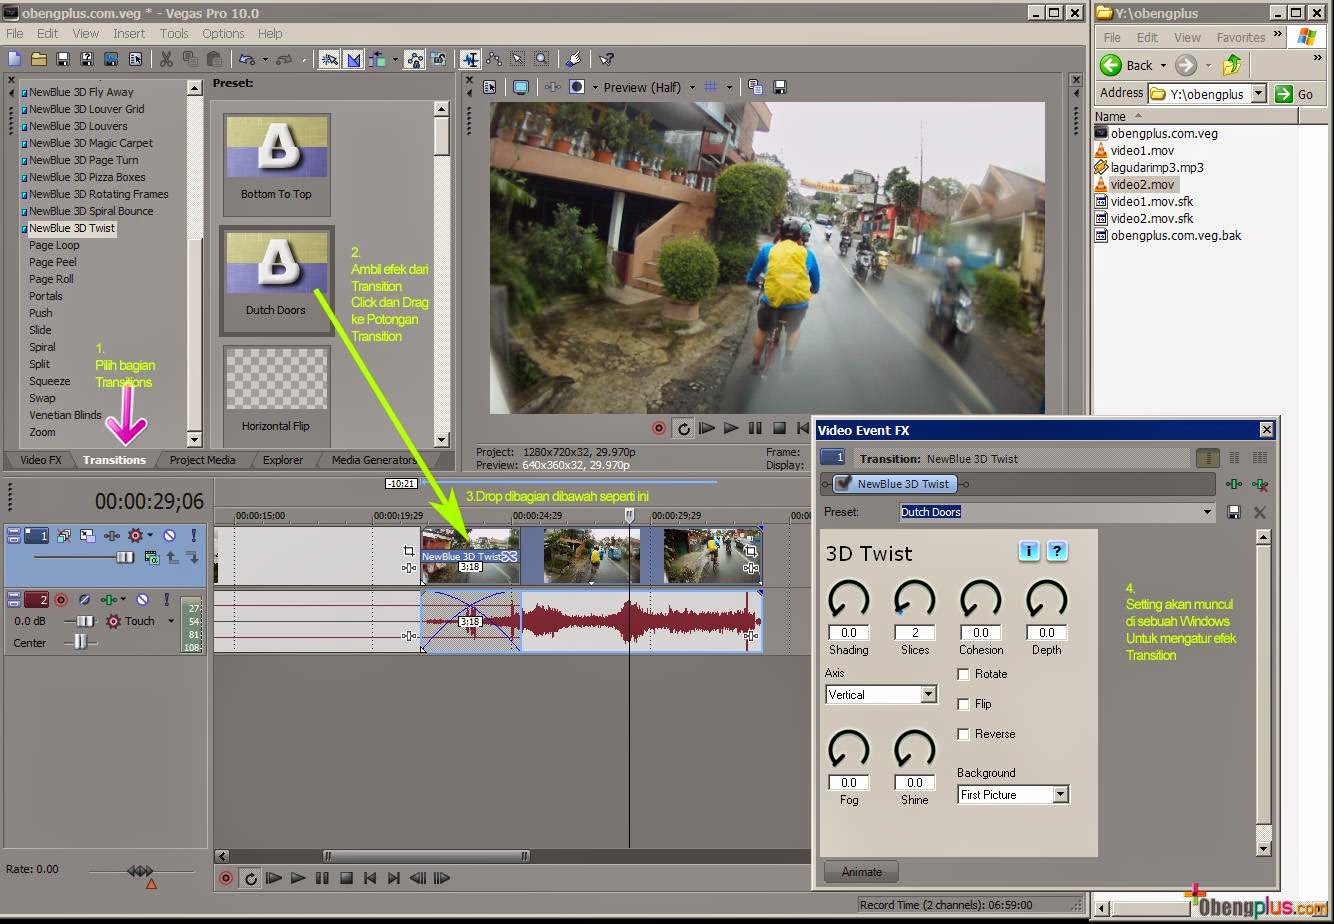1334x924 pixels.
Task: Switch to the Project Media tab
Action: (x=202, y=460)
